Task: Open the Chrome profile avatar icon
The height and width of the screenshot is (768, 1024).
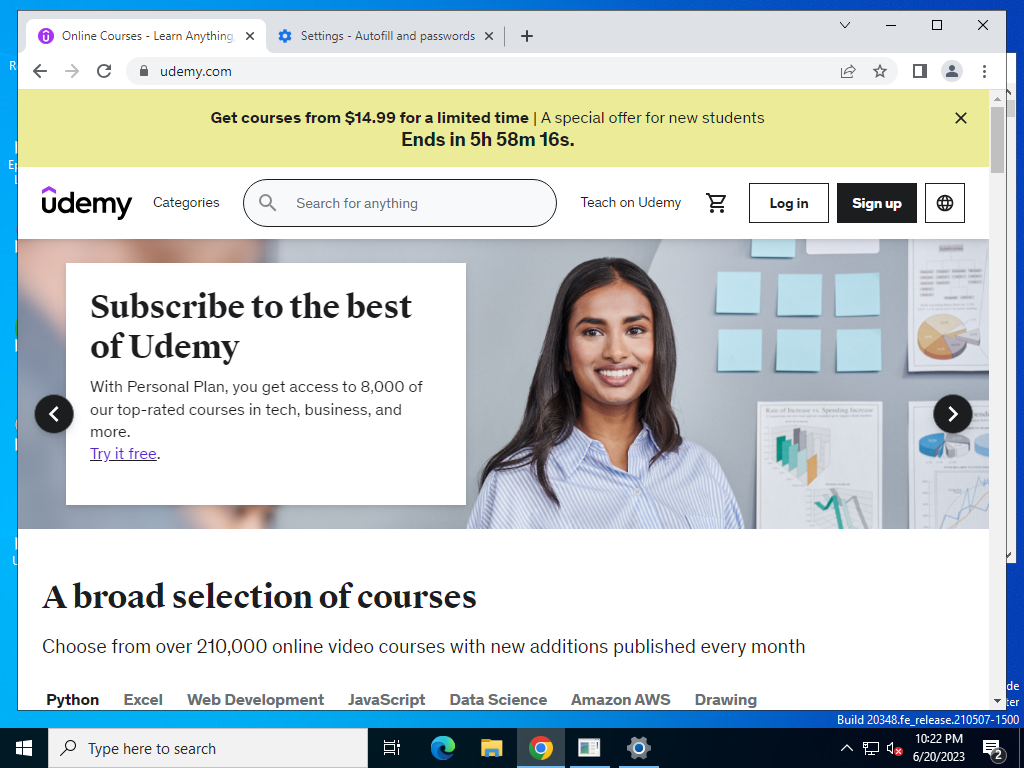Action: (952, 71)
